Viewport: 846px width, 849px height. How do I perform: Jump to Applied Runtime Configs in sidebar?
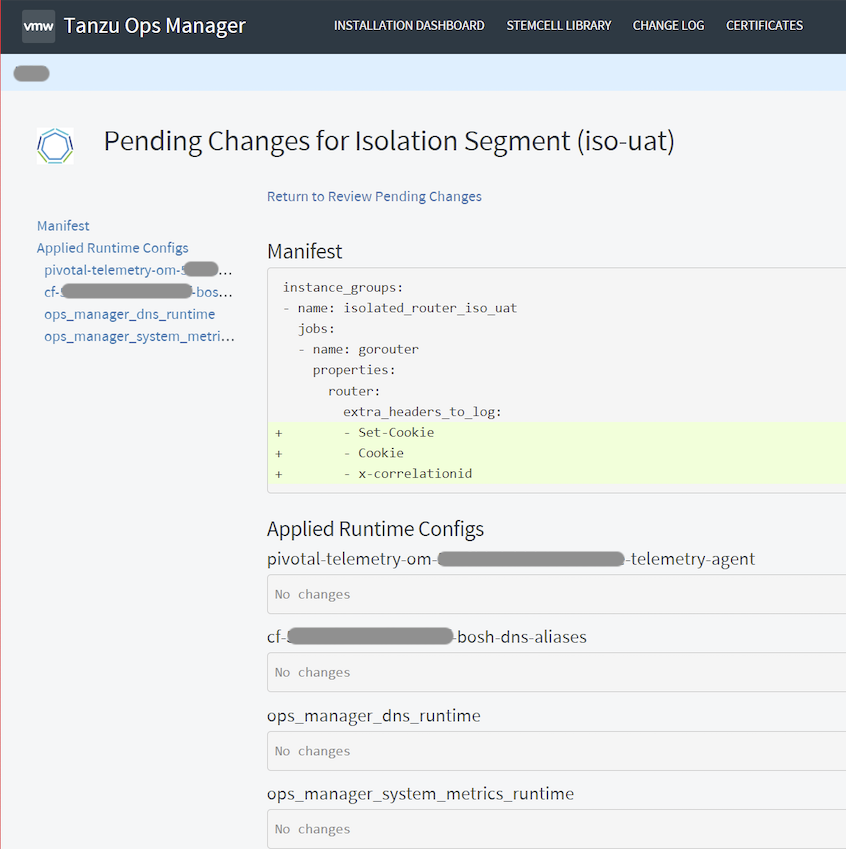(x=113, y=248)
